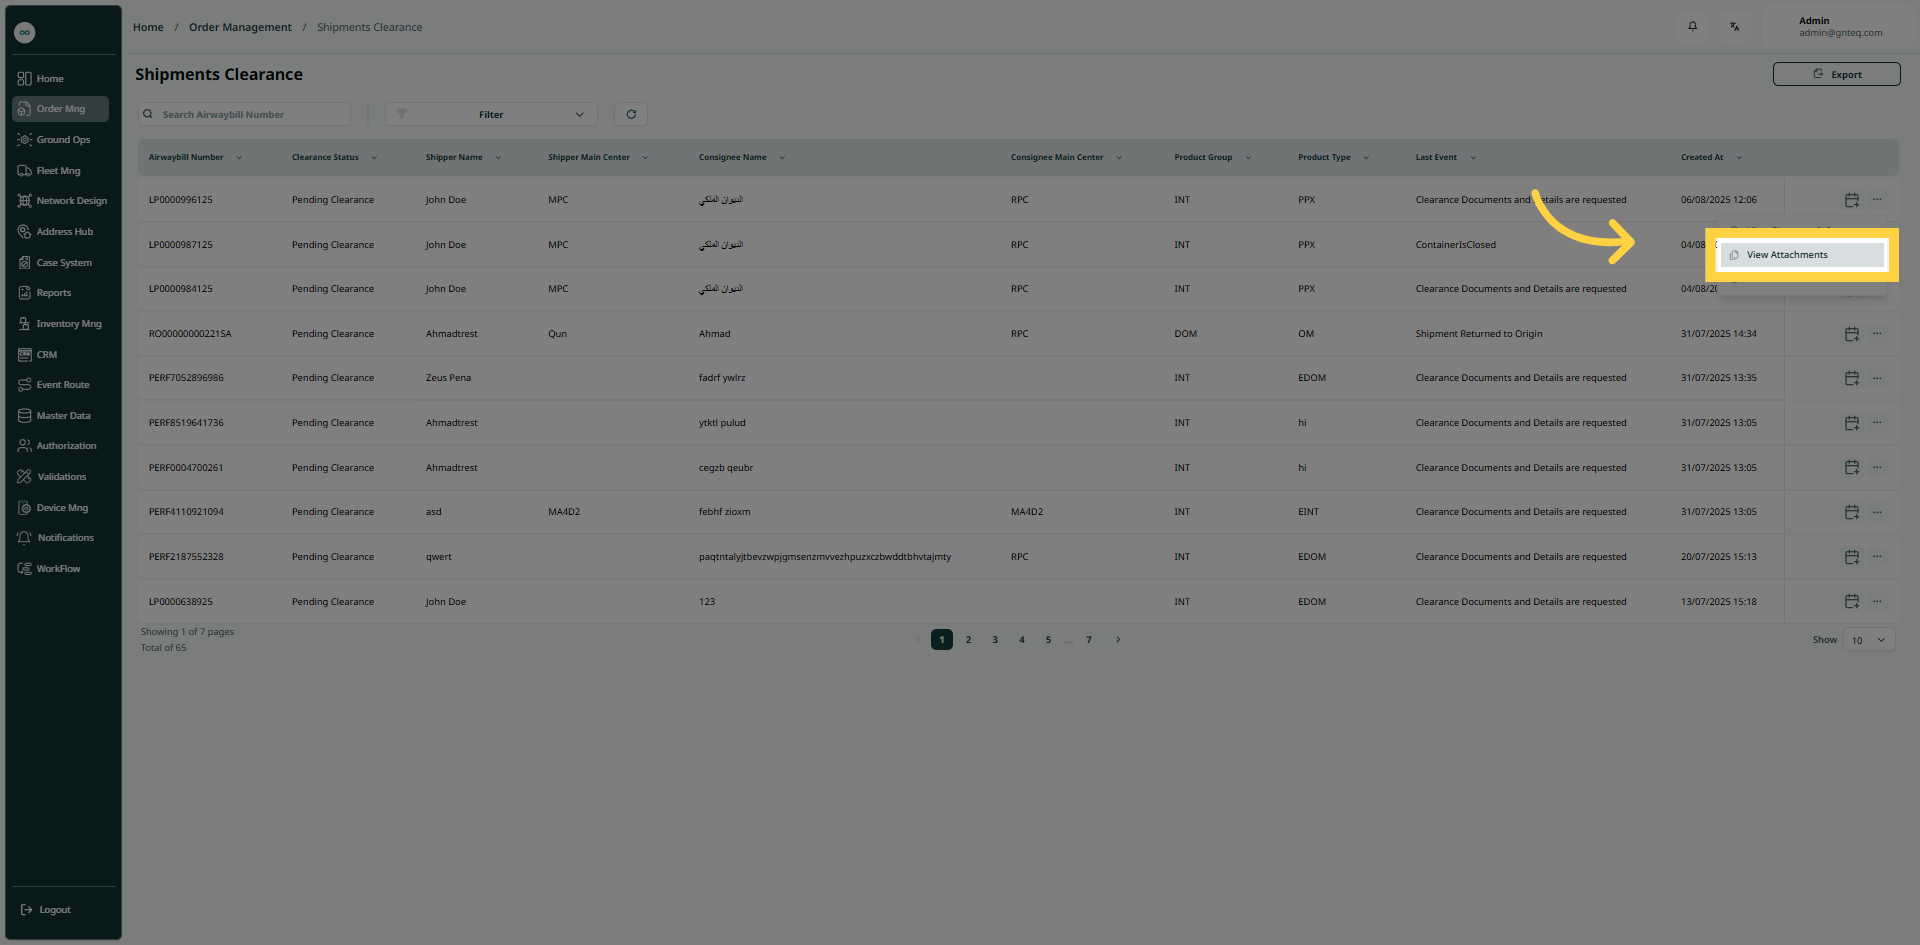This screenshot has height=945, width=1920.
Task: Click airwaybill PERF0004700261 cell
Action: [186, 468]
